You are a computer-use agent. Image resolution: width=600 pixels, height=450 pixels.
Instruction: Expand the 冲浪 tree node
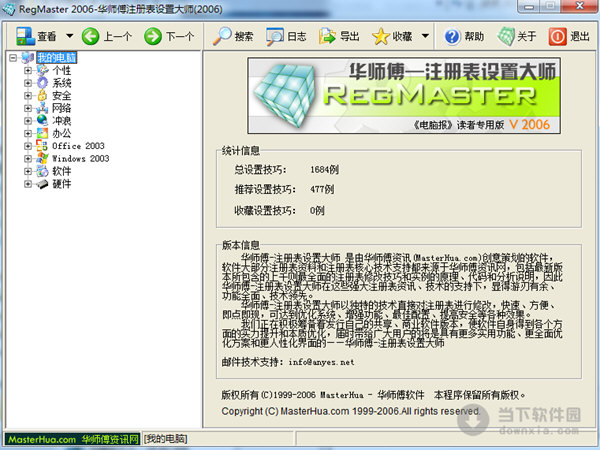28,121
